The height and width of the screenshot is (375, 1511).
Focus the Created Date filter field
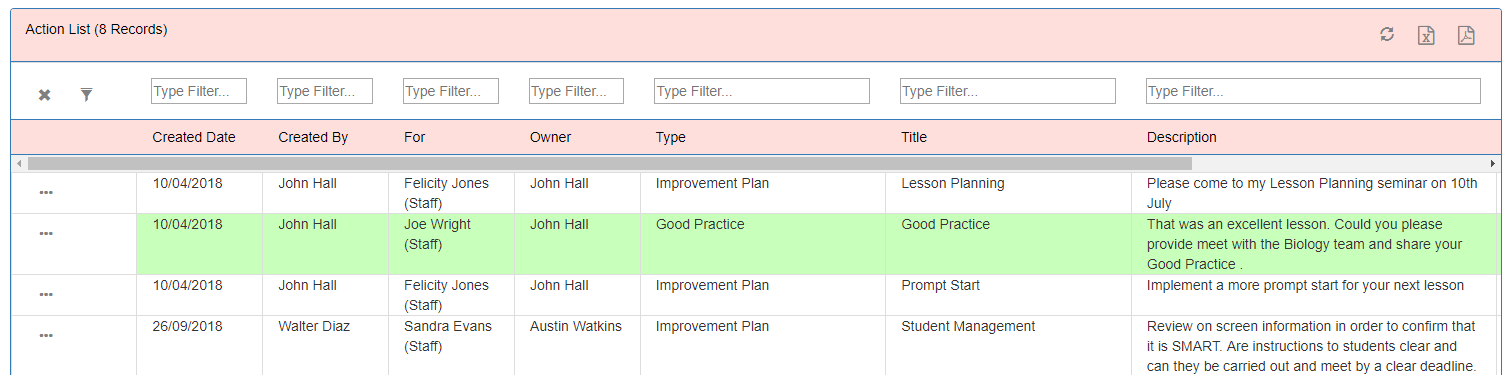(x=199, y=91)
